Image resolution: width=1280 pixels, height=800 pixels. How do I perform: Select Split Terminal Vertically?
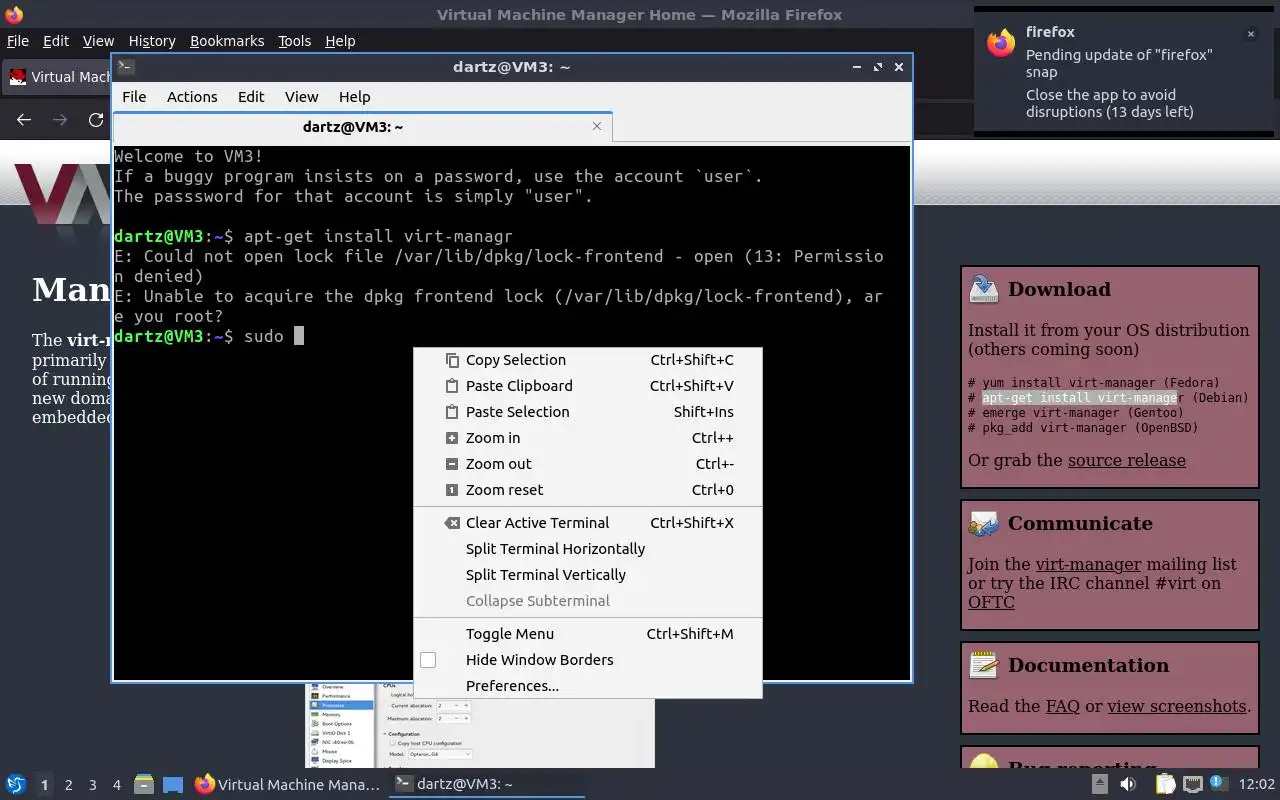(588, 575)
